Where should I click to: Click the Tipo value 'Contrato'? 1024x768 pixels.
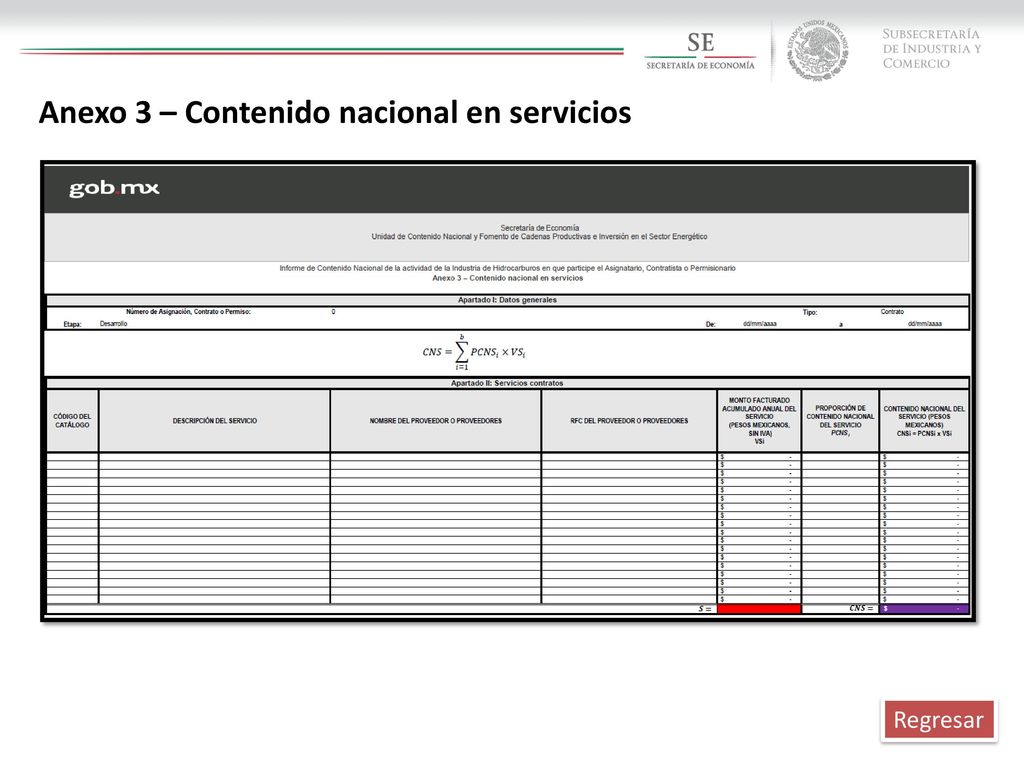pyautogui.click(x=892, y=312)
